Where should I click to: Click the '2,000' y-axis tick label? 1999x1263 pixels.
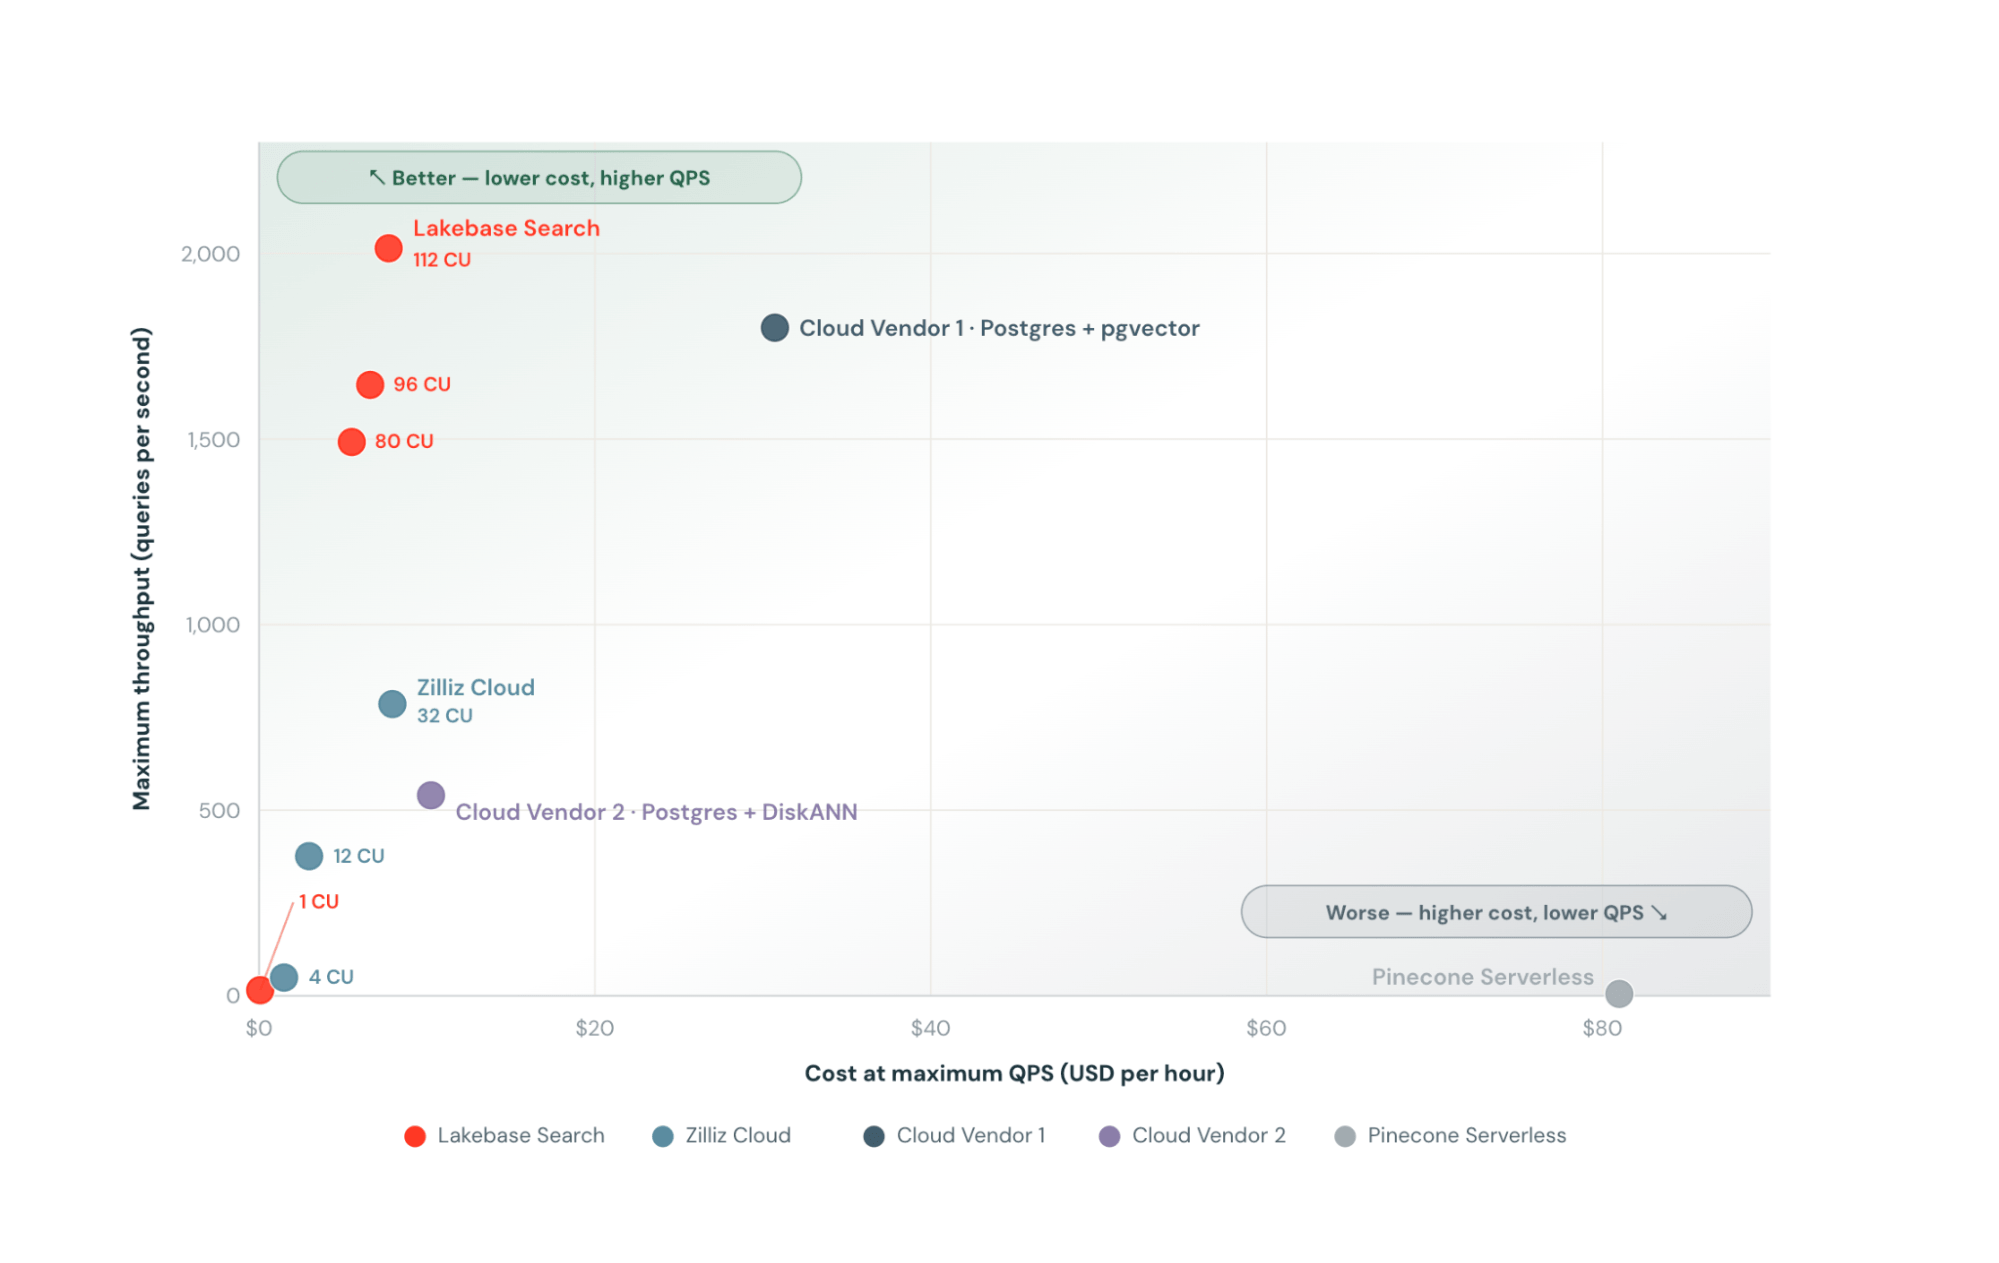pos(210,254)
